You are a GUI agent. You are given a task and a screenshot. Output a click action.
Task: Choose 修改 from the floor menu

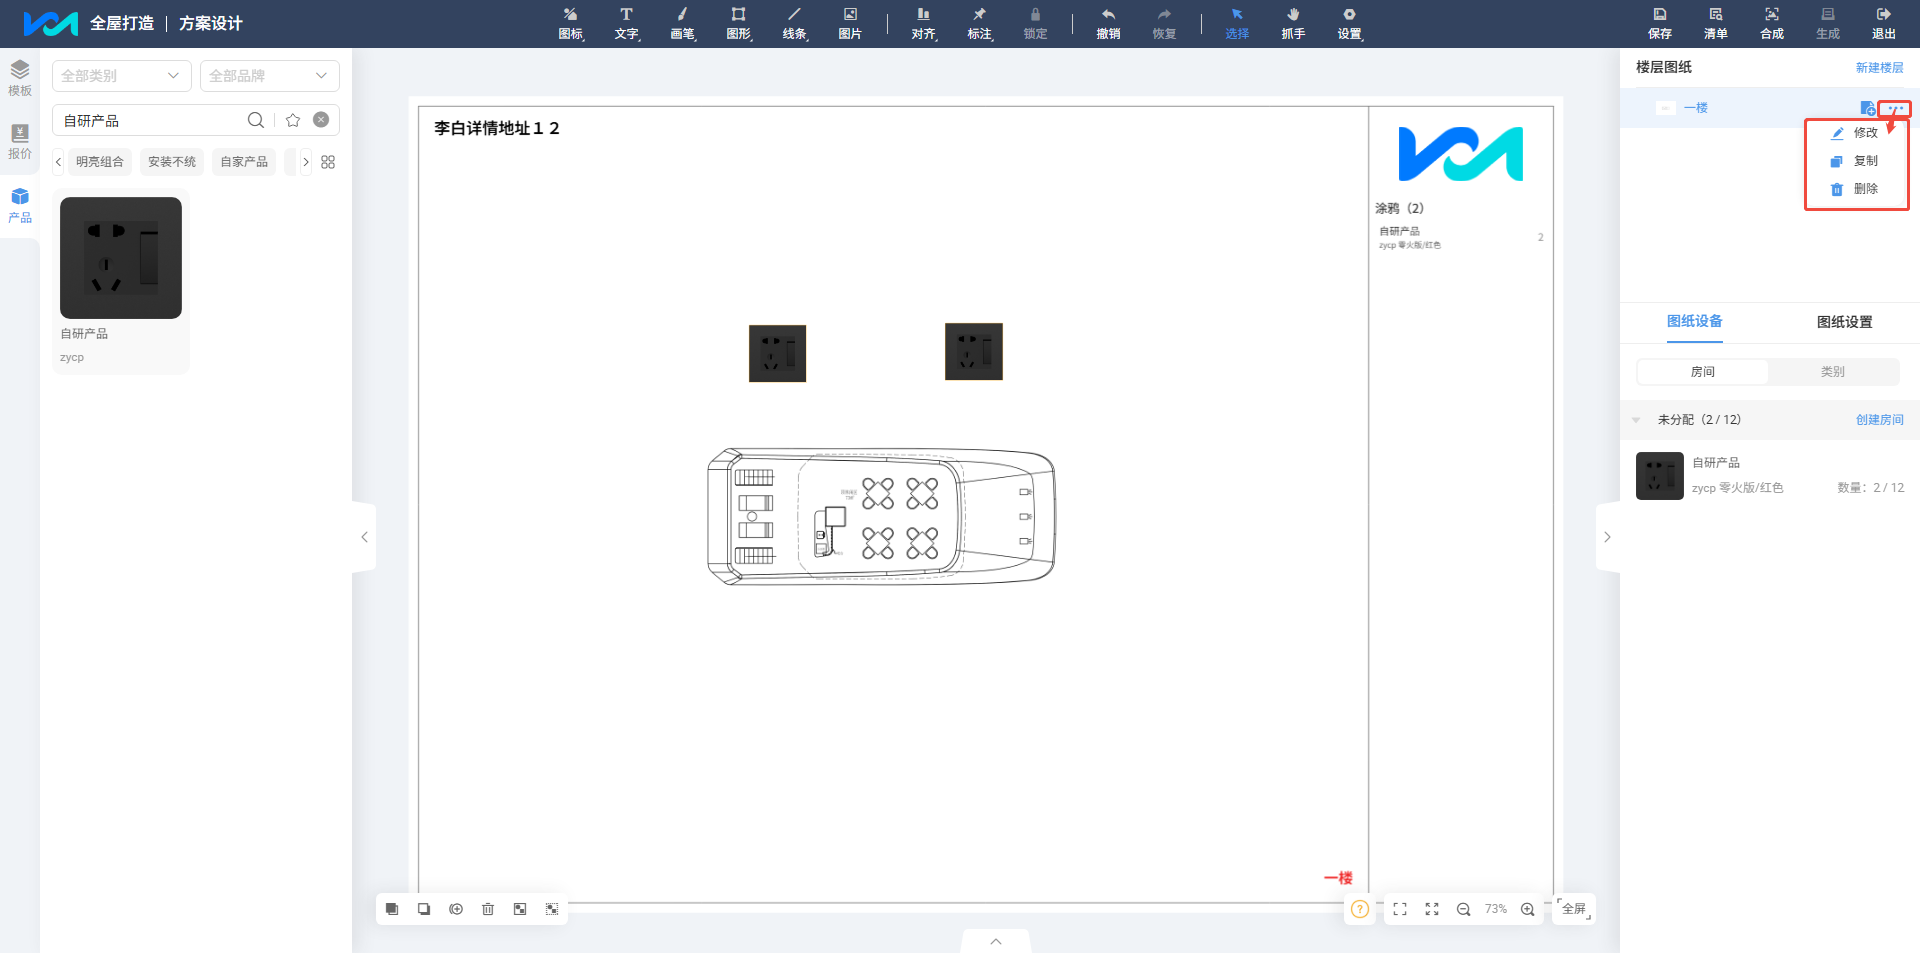point(1856,133)
